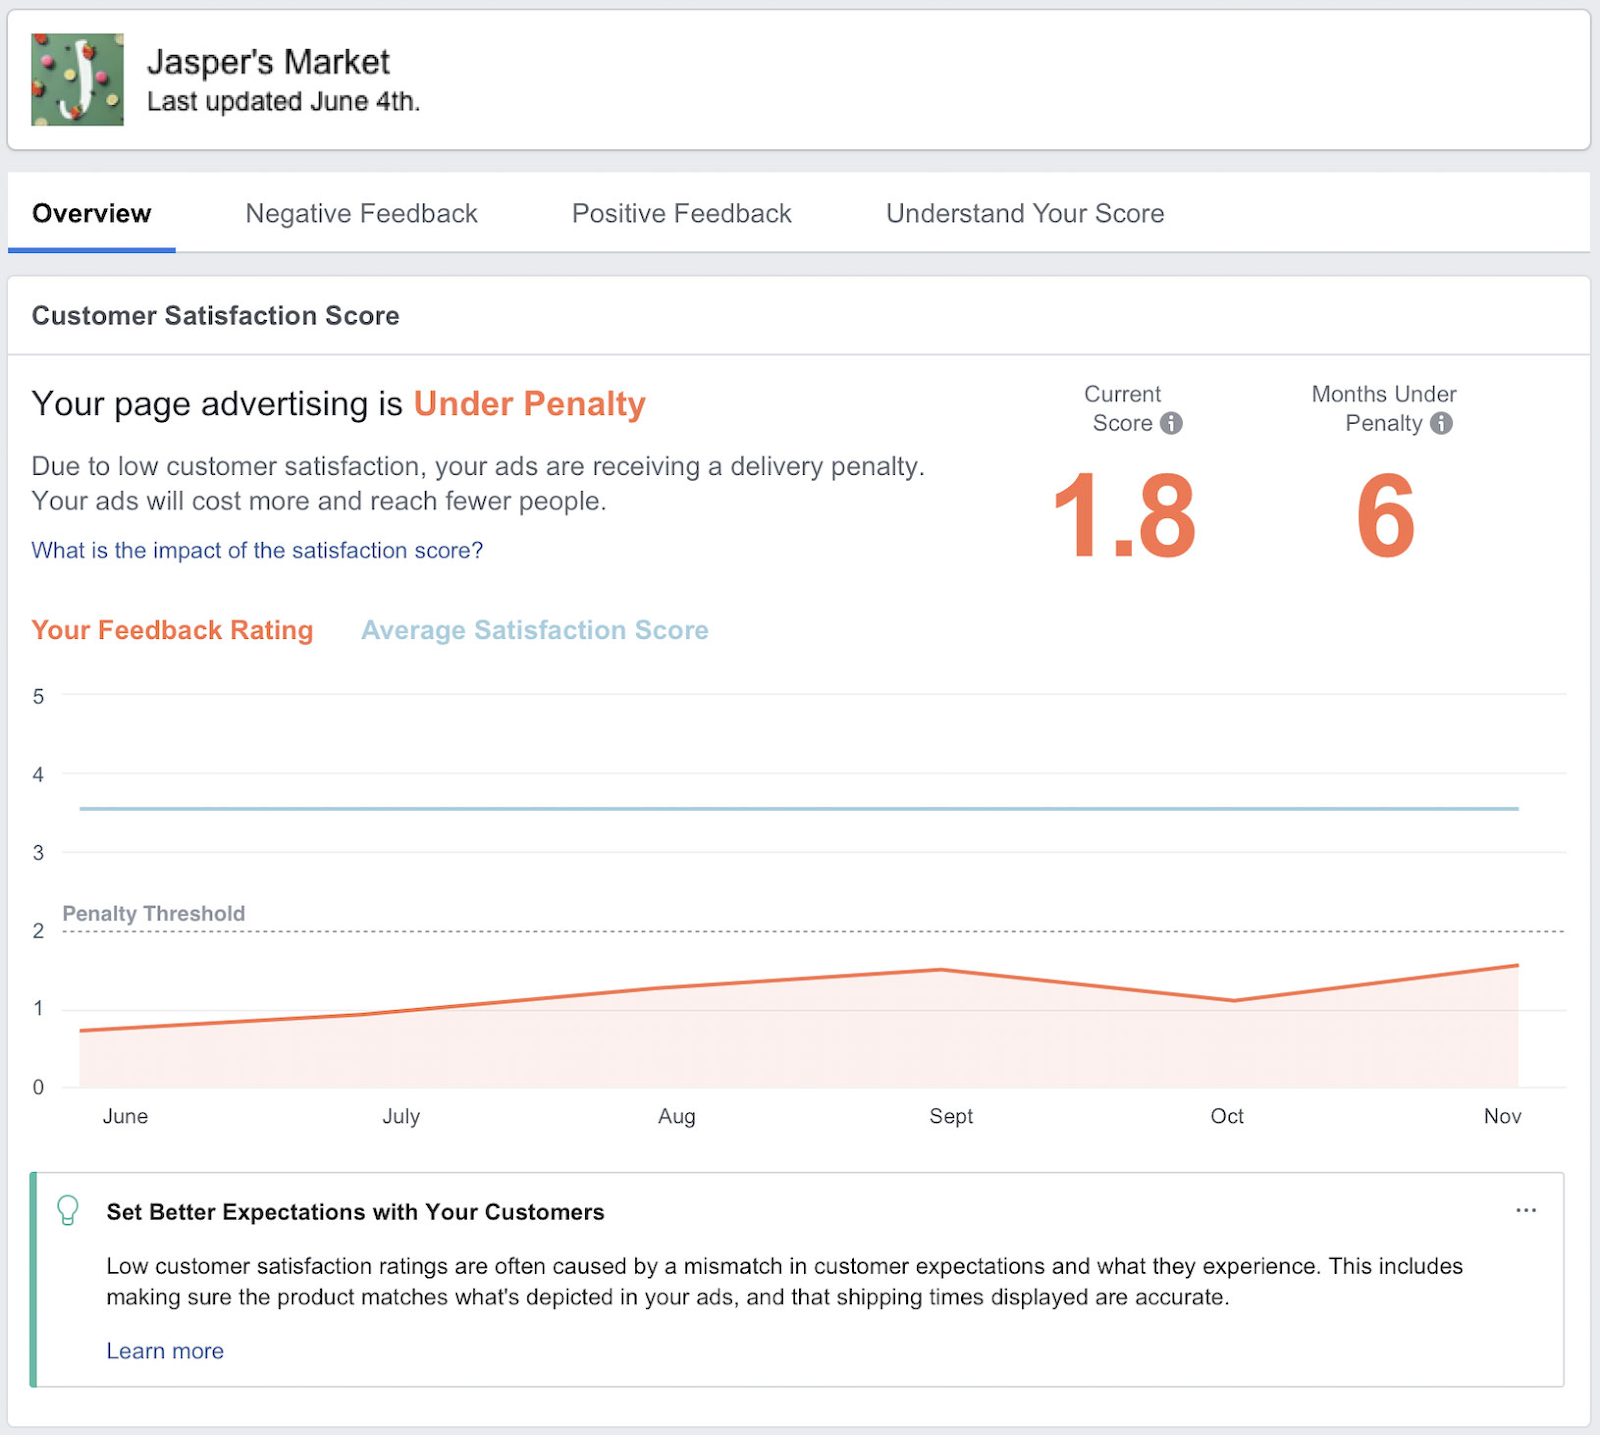Open 'What is the impact of the satisfaction score?' link

tap(257, 550)
